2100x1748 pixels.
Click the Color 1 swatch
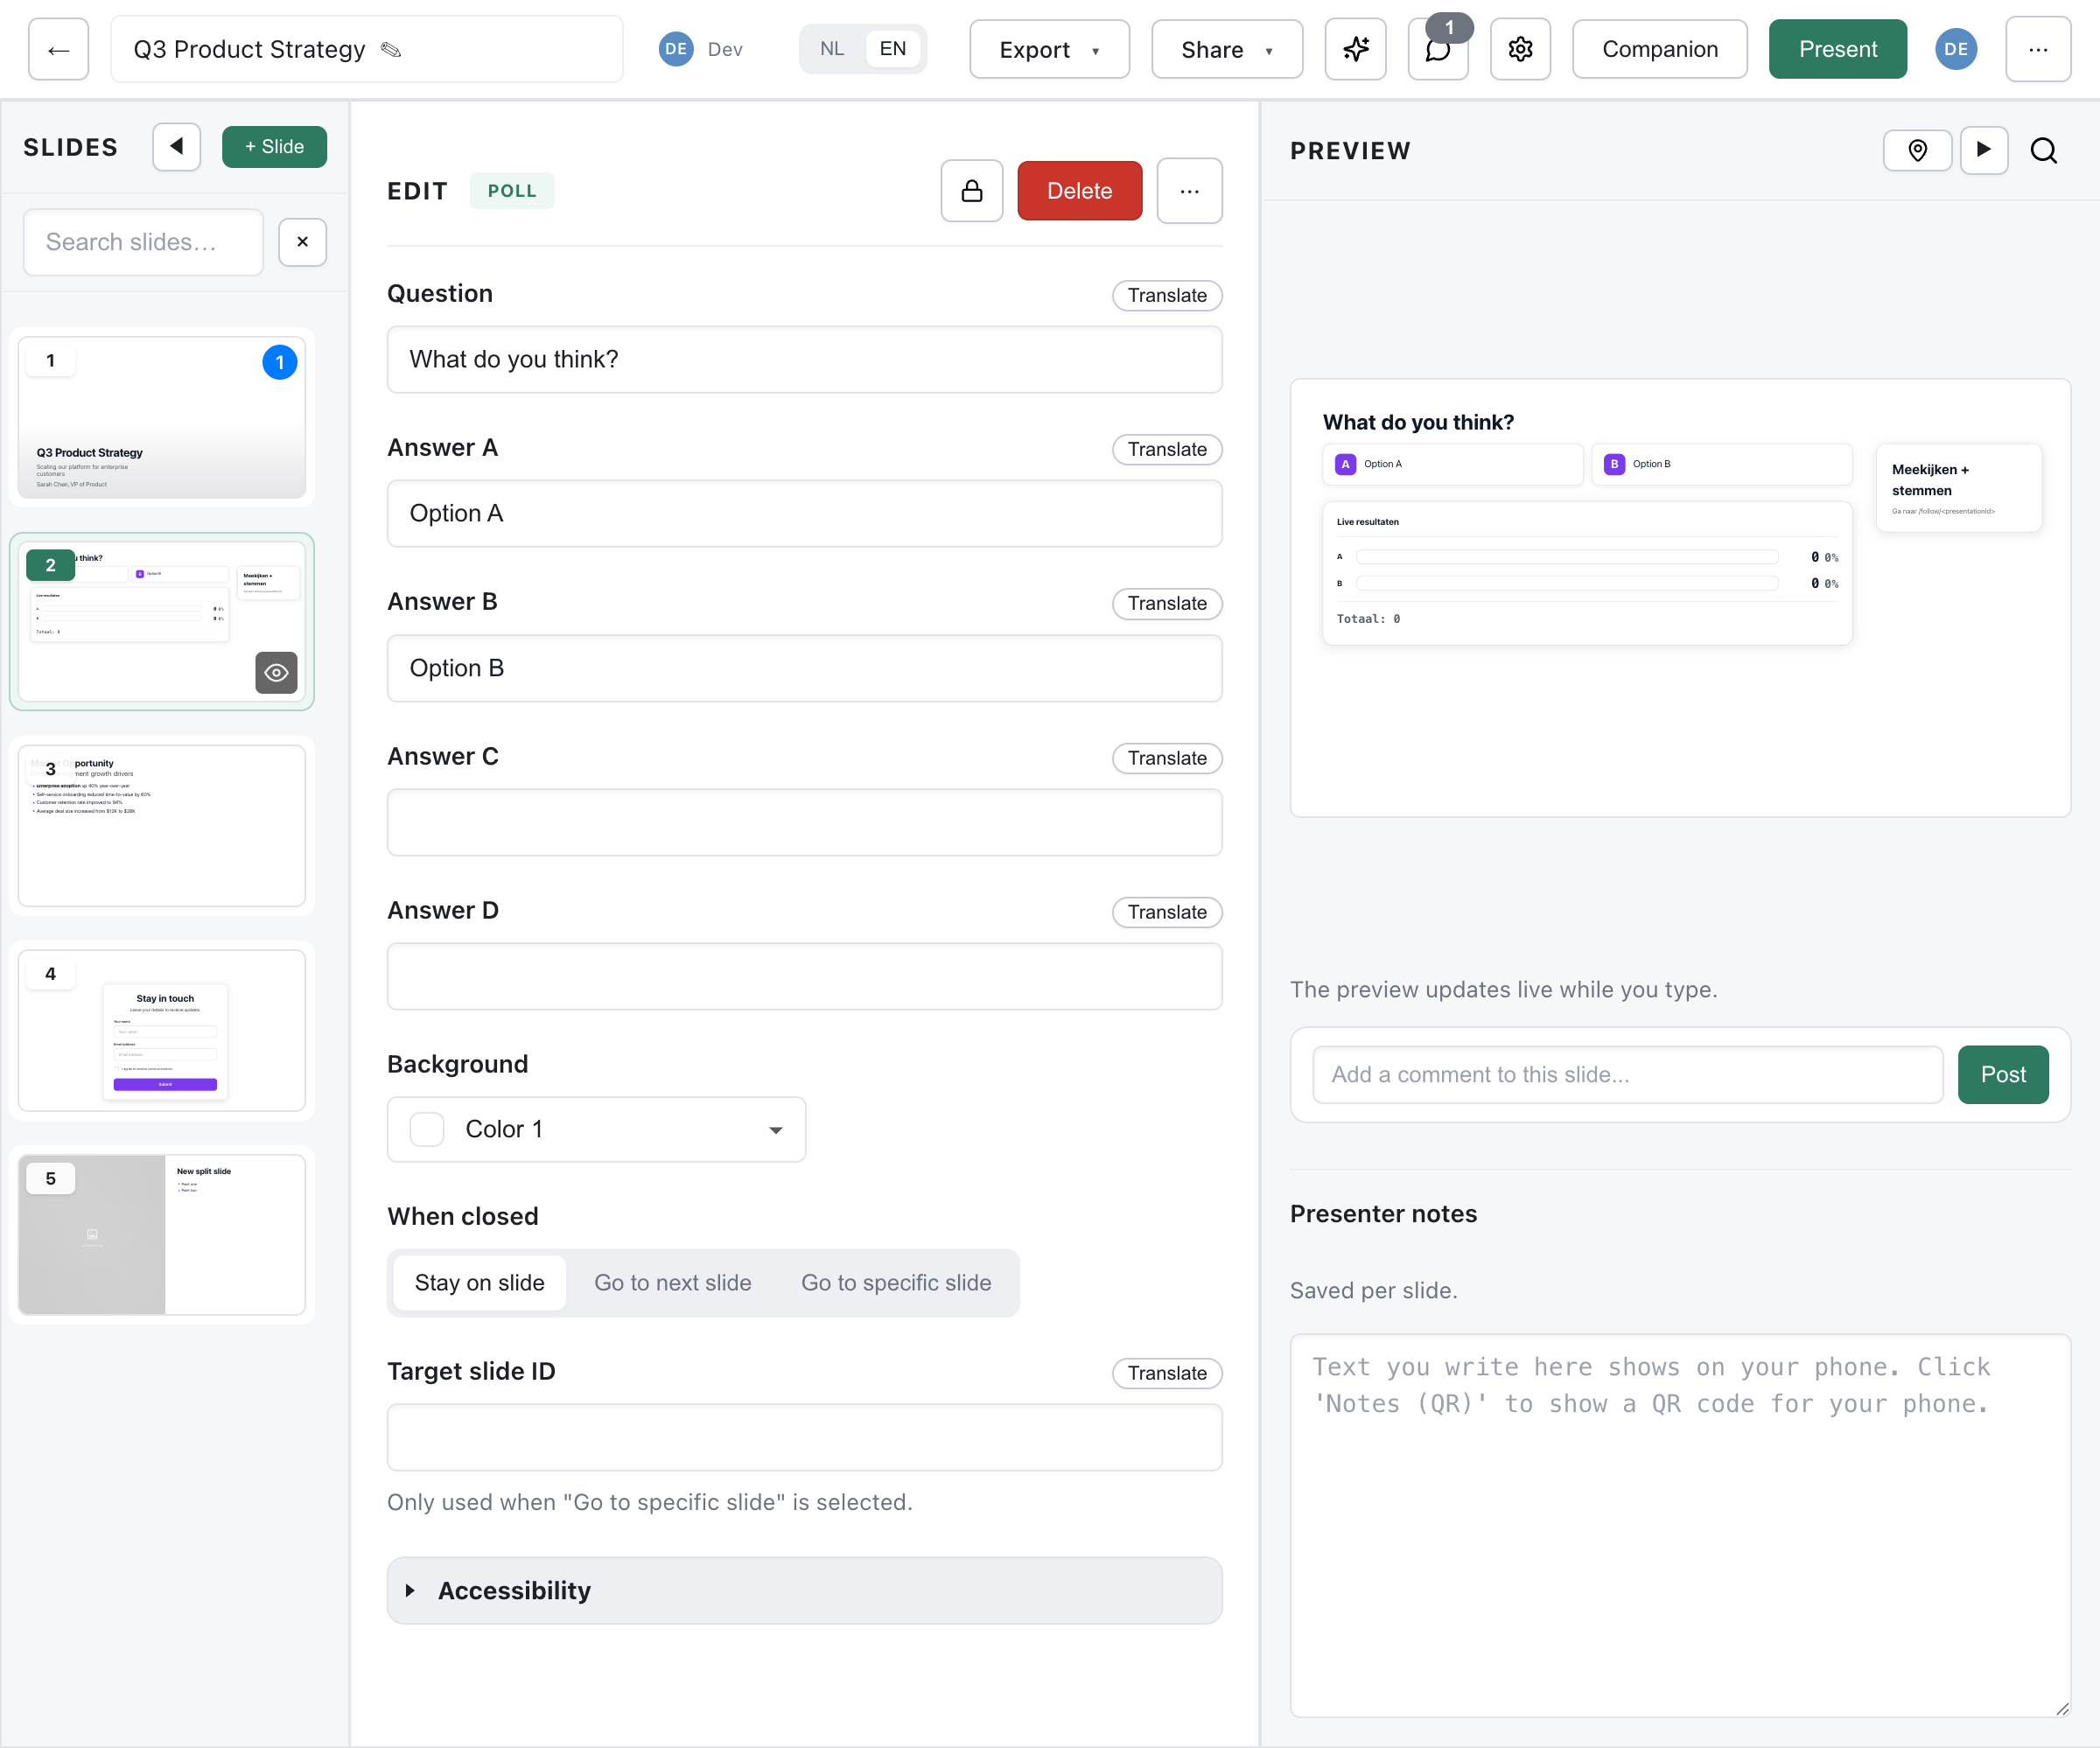click(427, 1129)
